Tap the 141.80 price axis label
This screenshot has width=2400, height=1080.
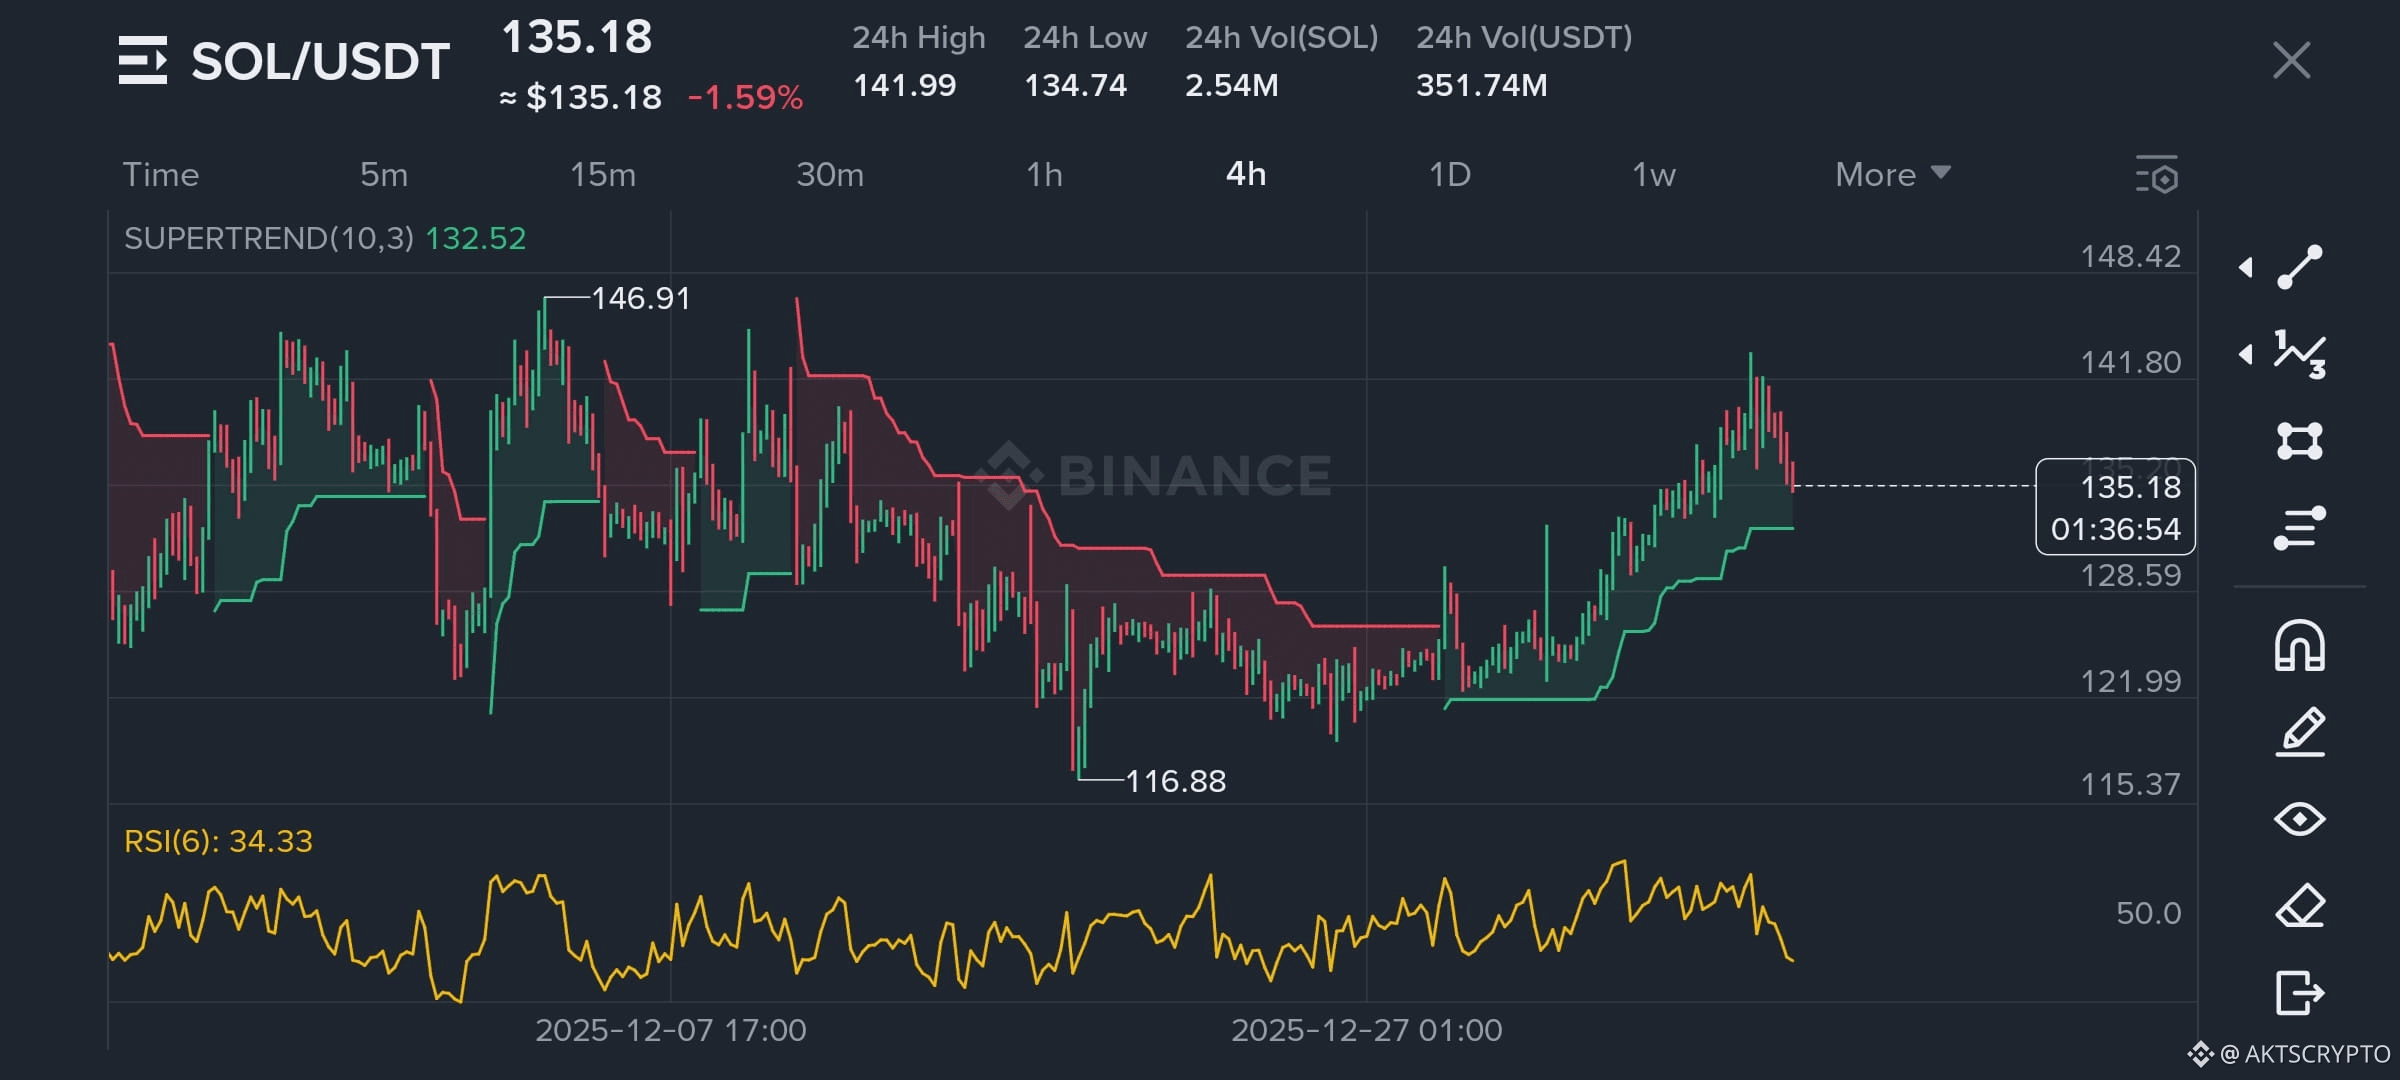pos(2131,362)
